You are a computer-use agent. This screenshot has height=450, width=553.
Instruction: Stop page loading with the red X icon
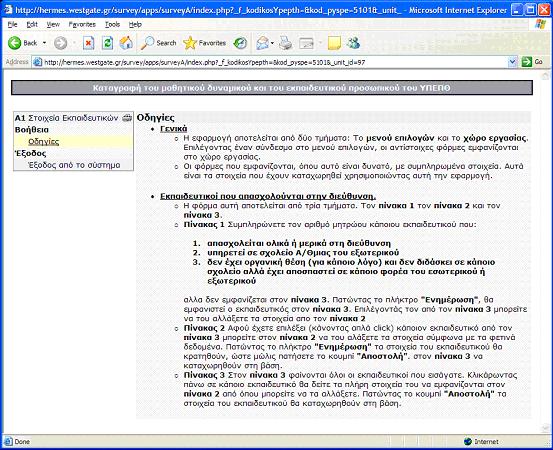(89, 43)
